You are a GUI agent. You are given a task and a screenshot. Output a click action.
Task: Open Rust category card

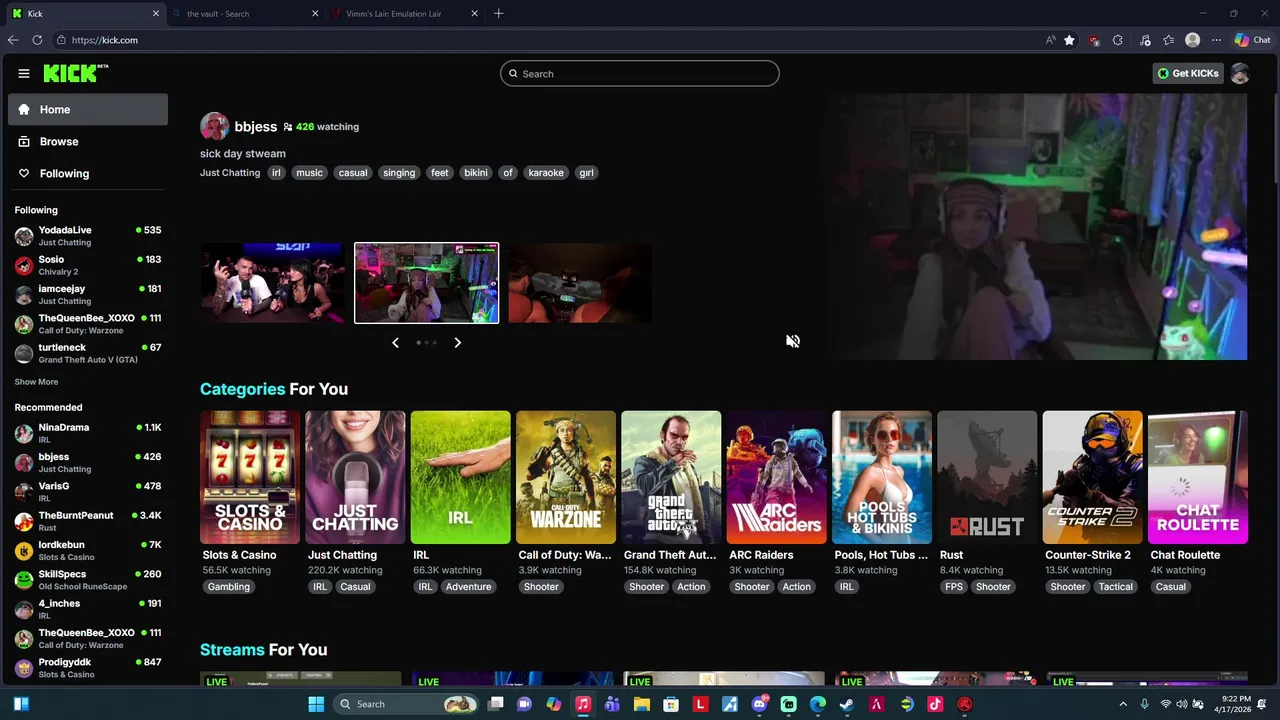[987, 477]
